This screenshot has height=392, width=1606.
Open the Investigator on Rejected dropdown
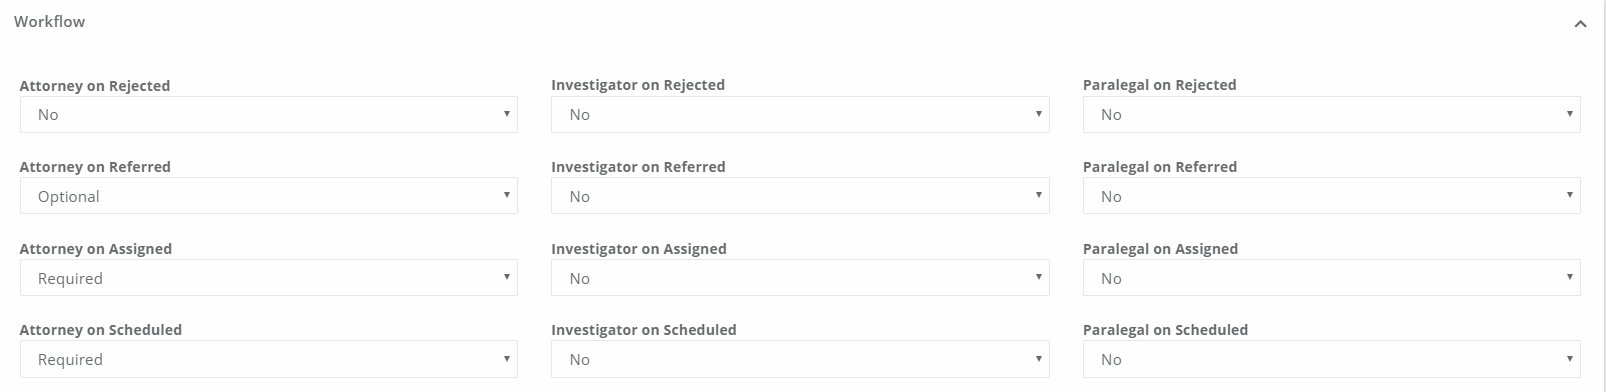(x=800, y=114)
